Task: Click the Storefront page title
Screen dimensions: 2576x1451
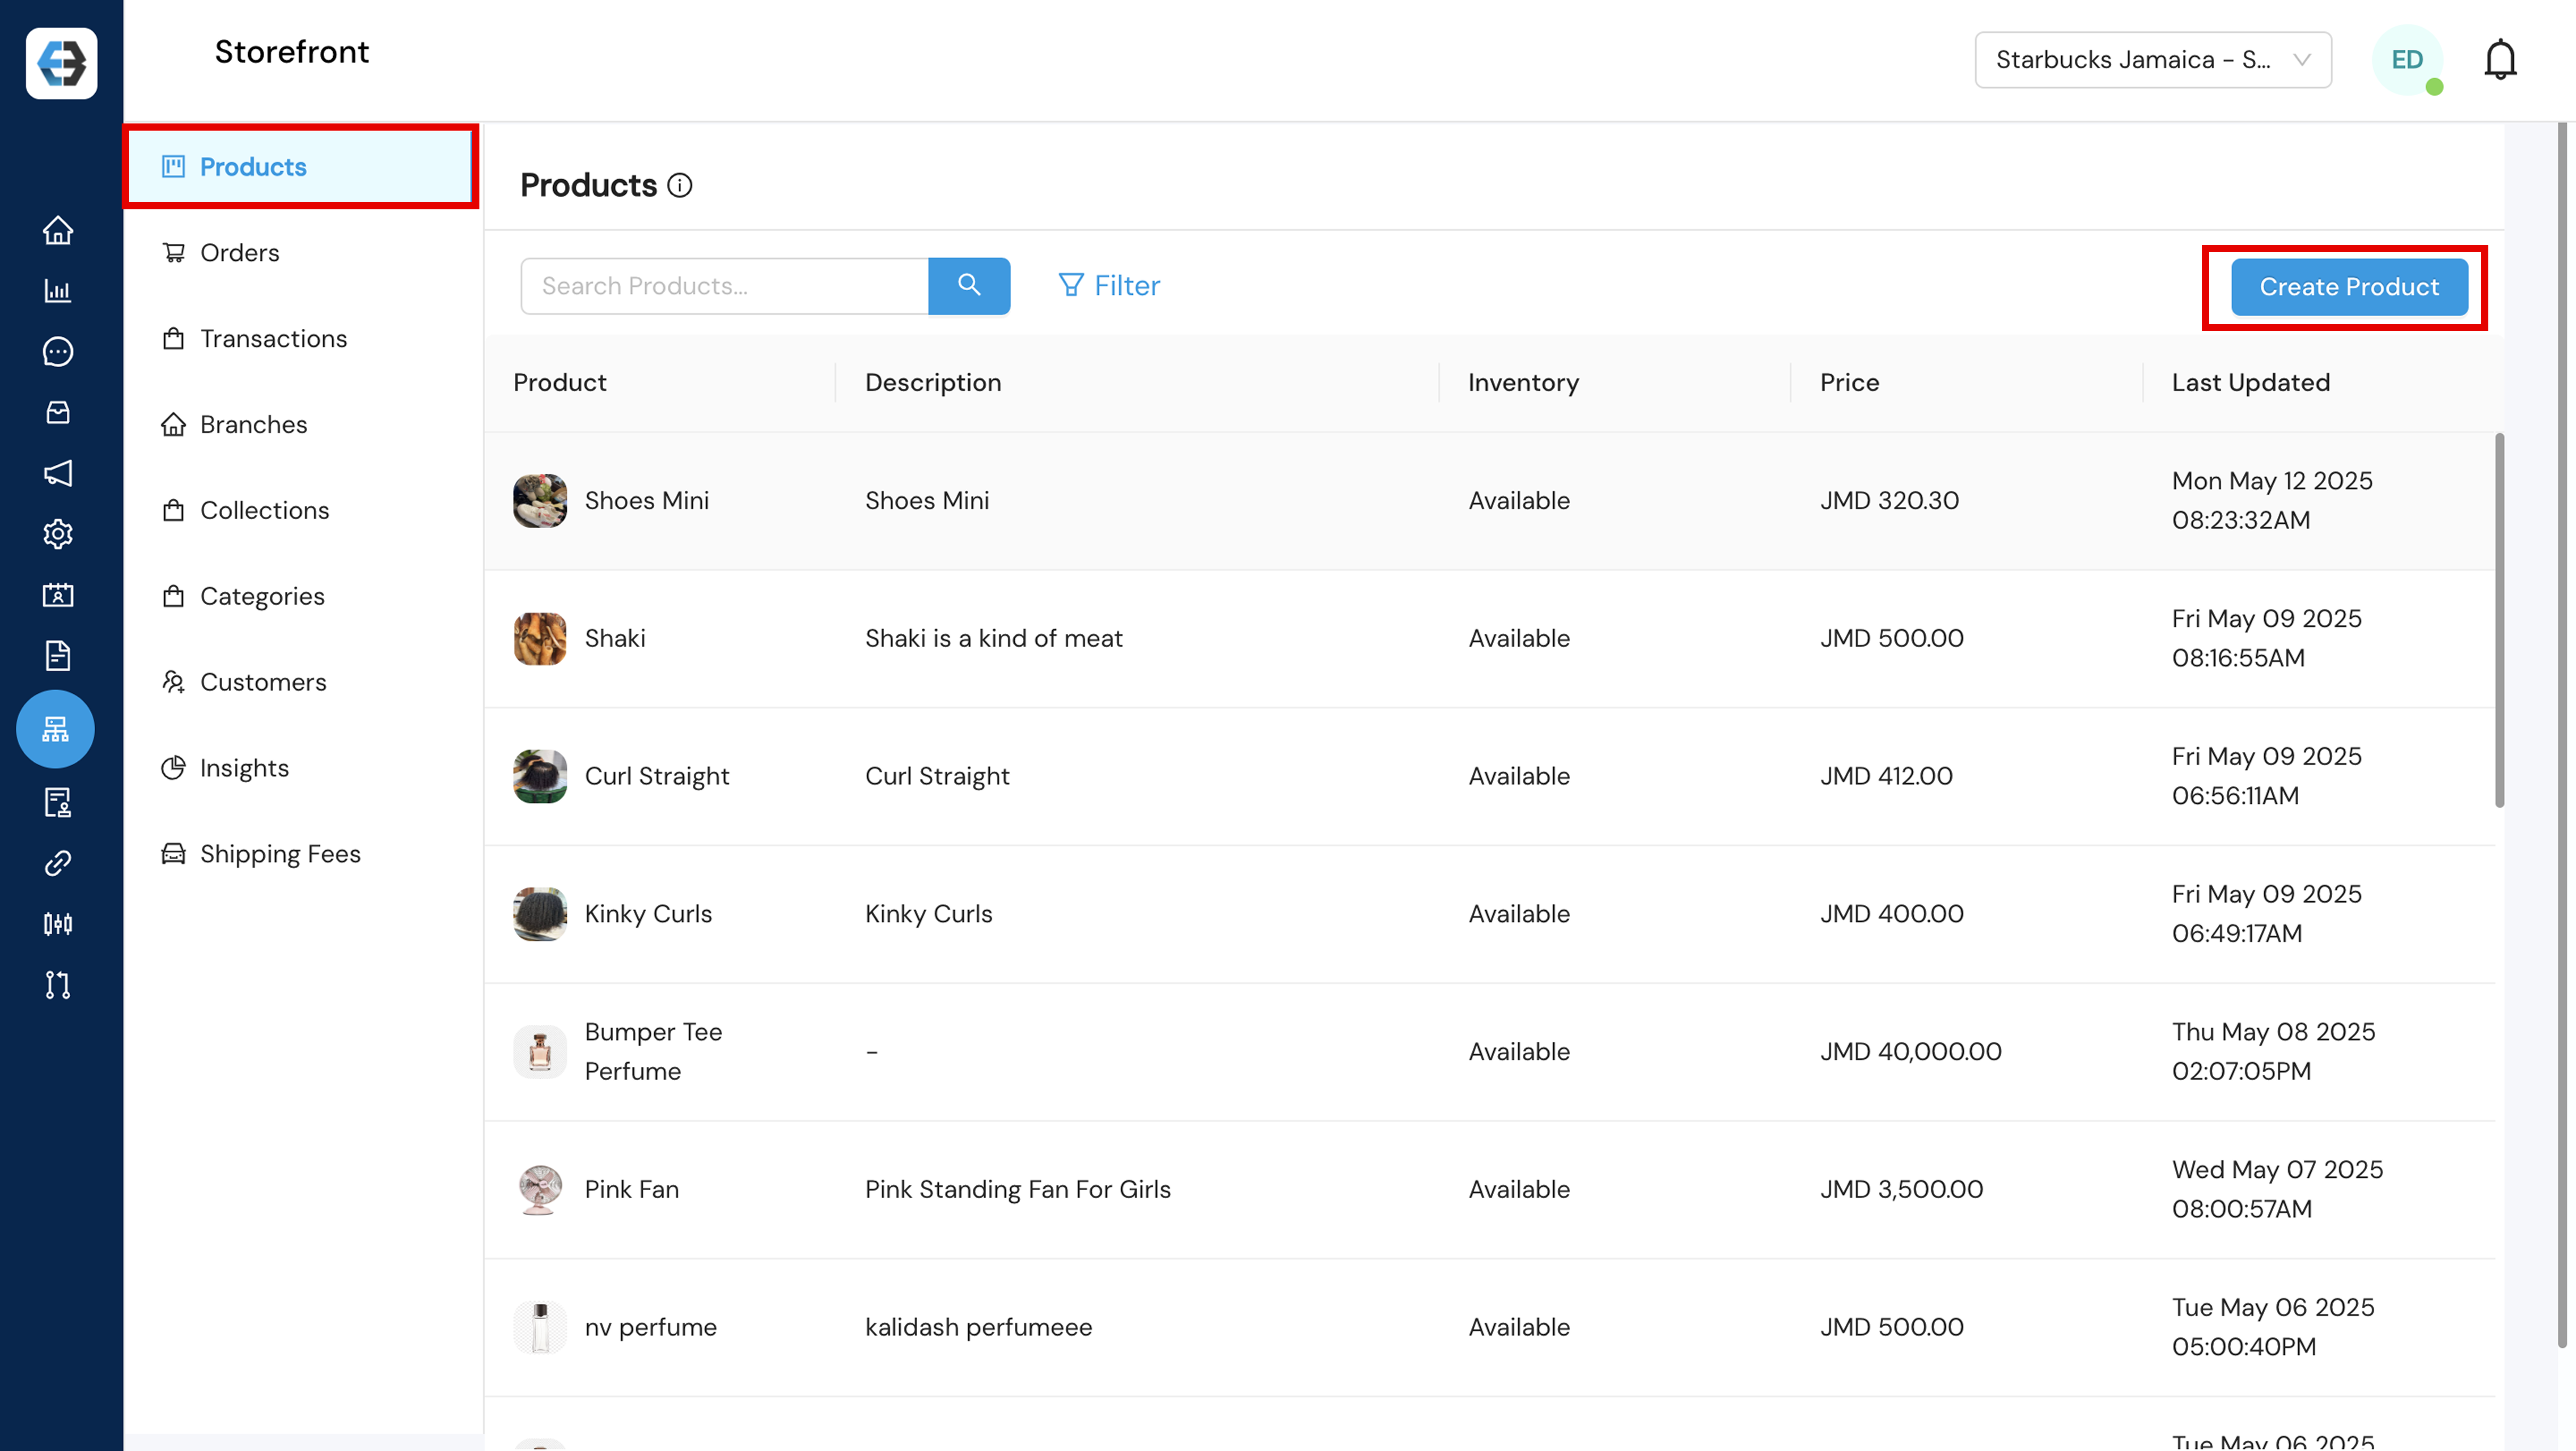Action: pos(292,52)
